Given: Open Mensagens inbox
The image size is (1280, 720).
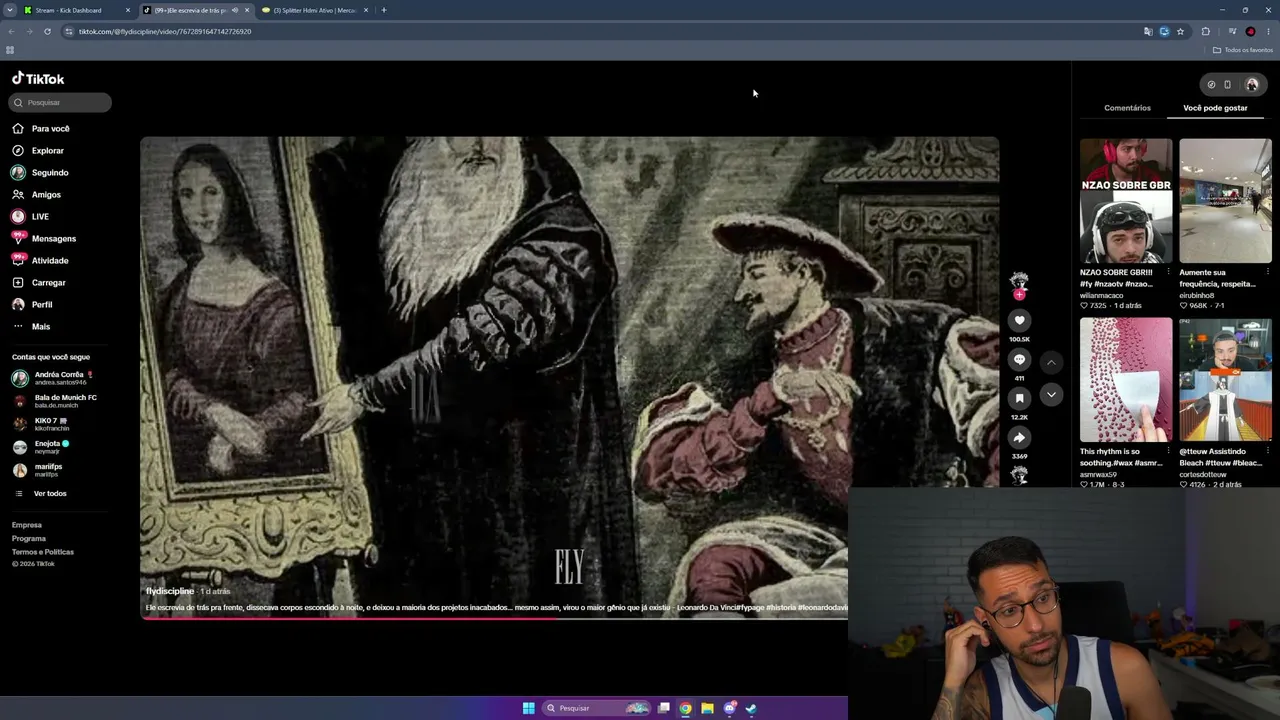Looking at the screenshot, I should click(x=44, y=239).
